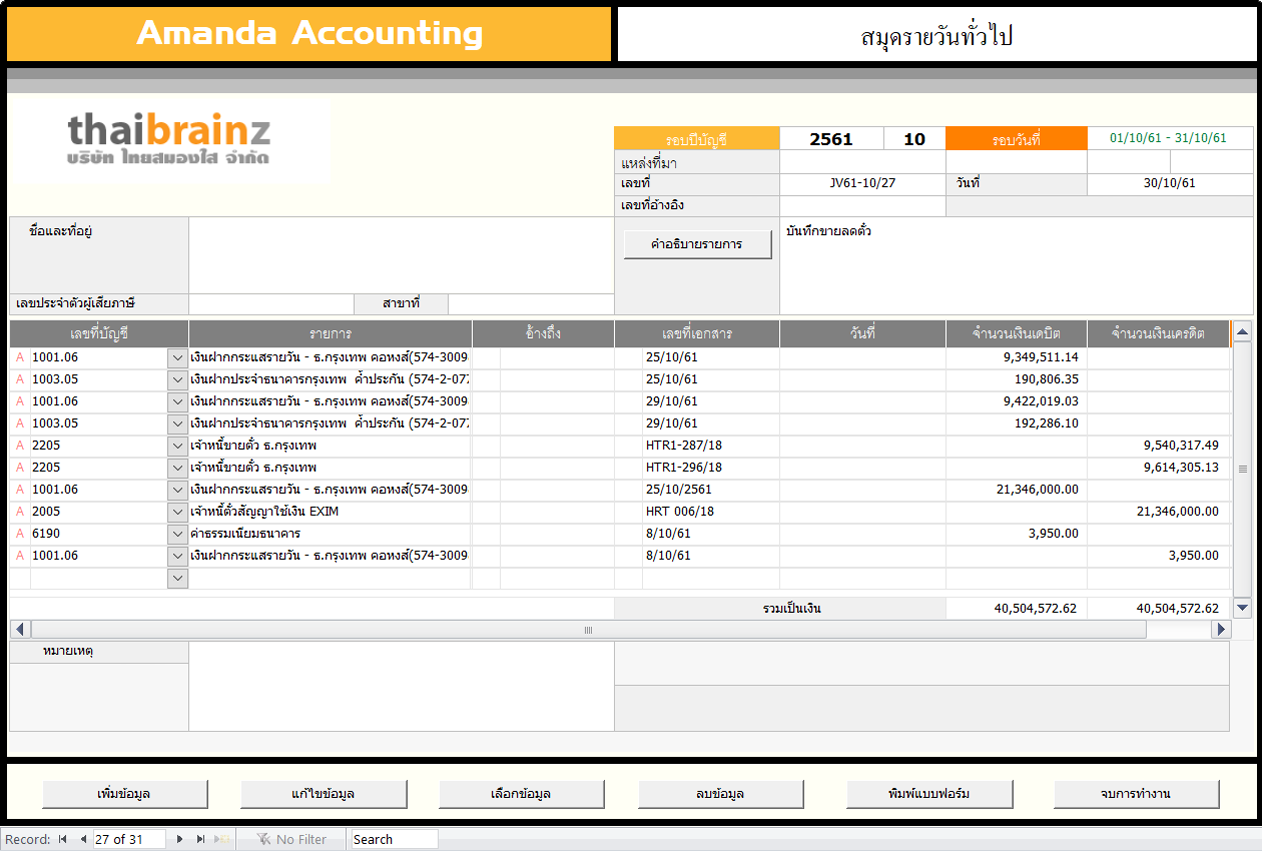Open account dropdown for row 2005
Viewport: 1262px width, 851px height.
(177, 512)
